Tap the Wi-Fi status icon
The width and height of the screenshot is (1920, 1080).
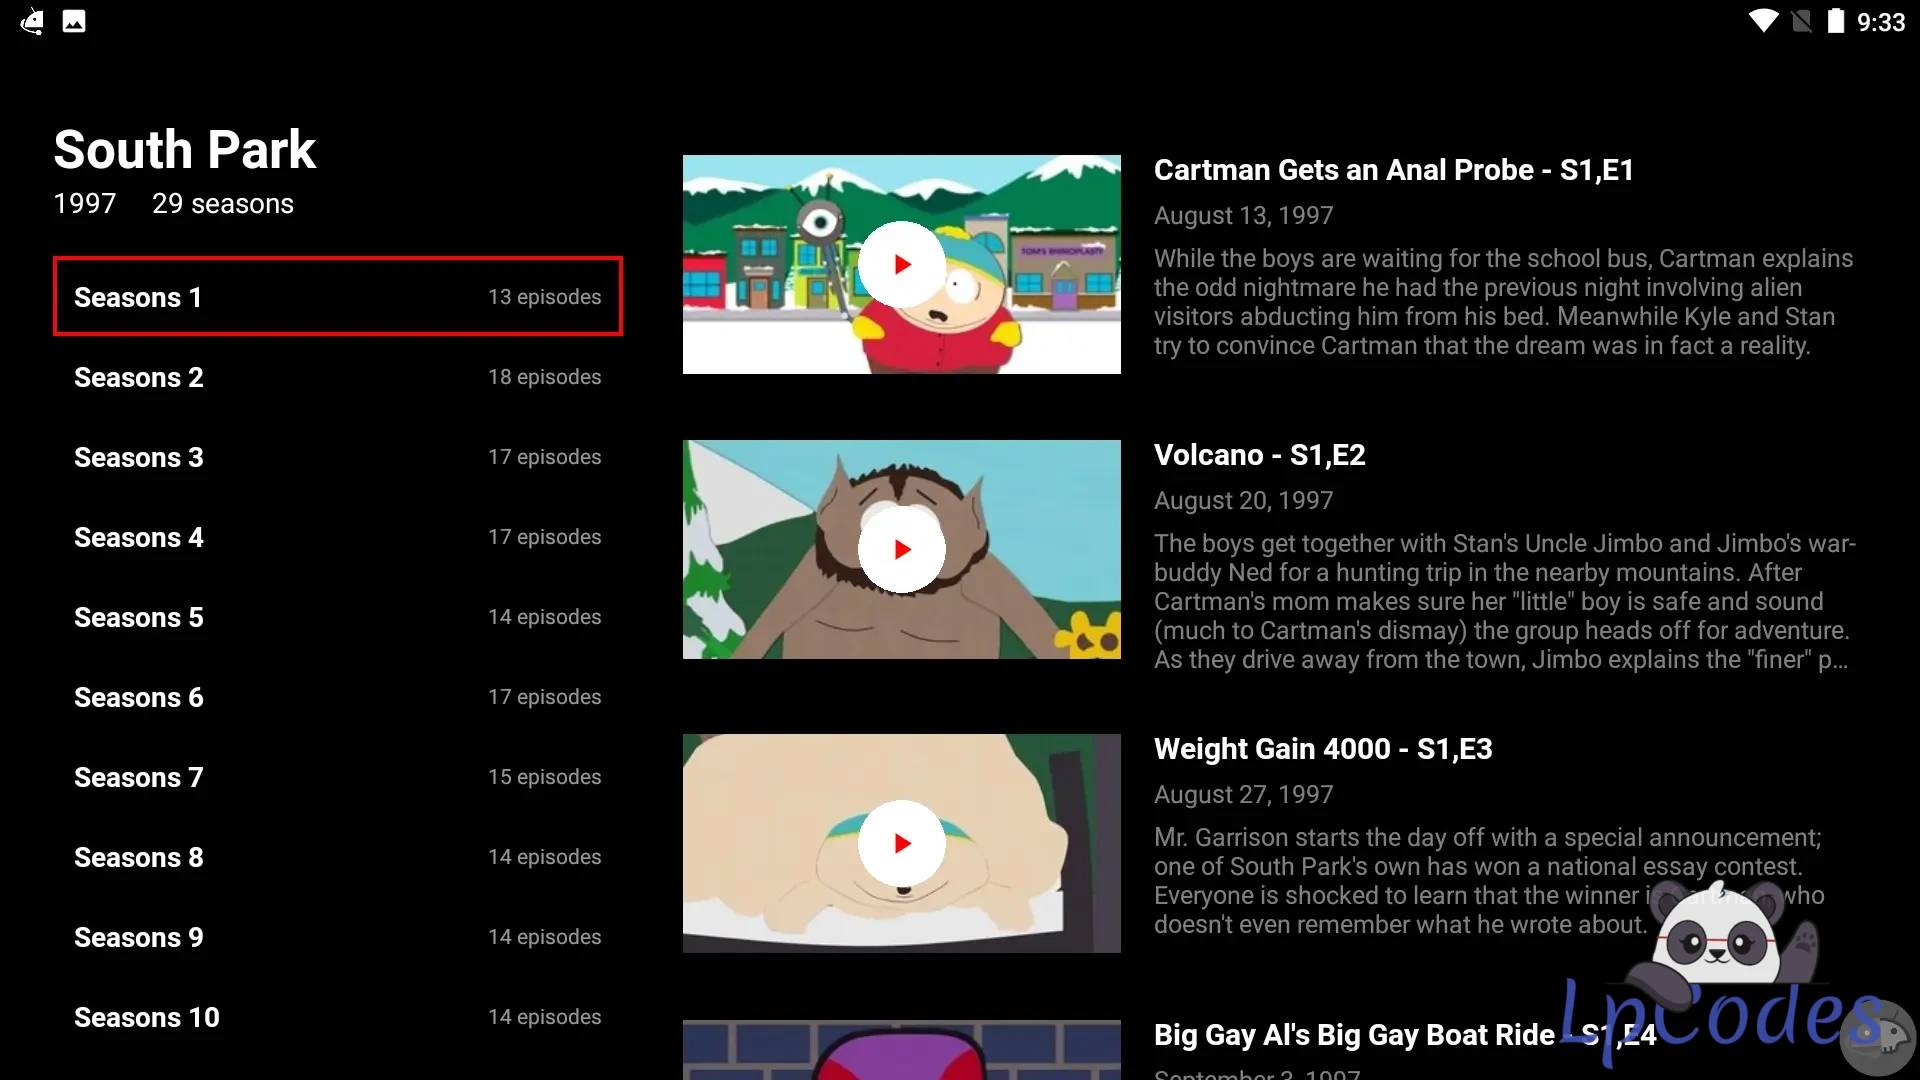1764,21
